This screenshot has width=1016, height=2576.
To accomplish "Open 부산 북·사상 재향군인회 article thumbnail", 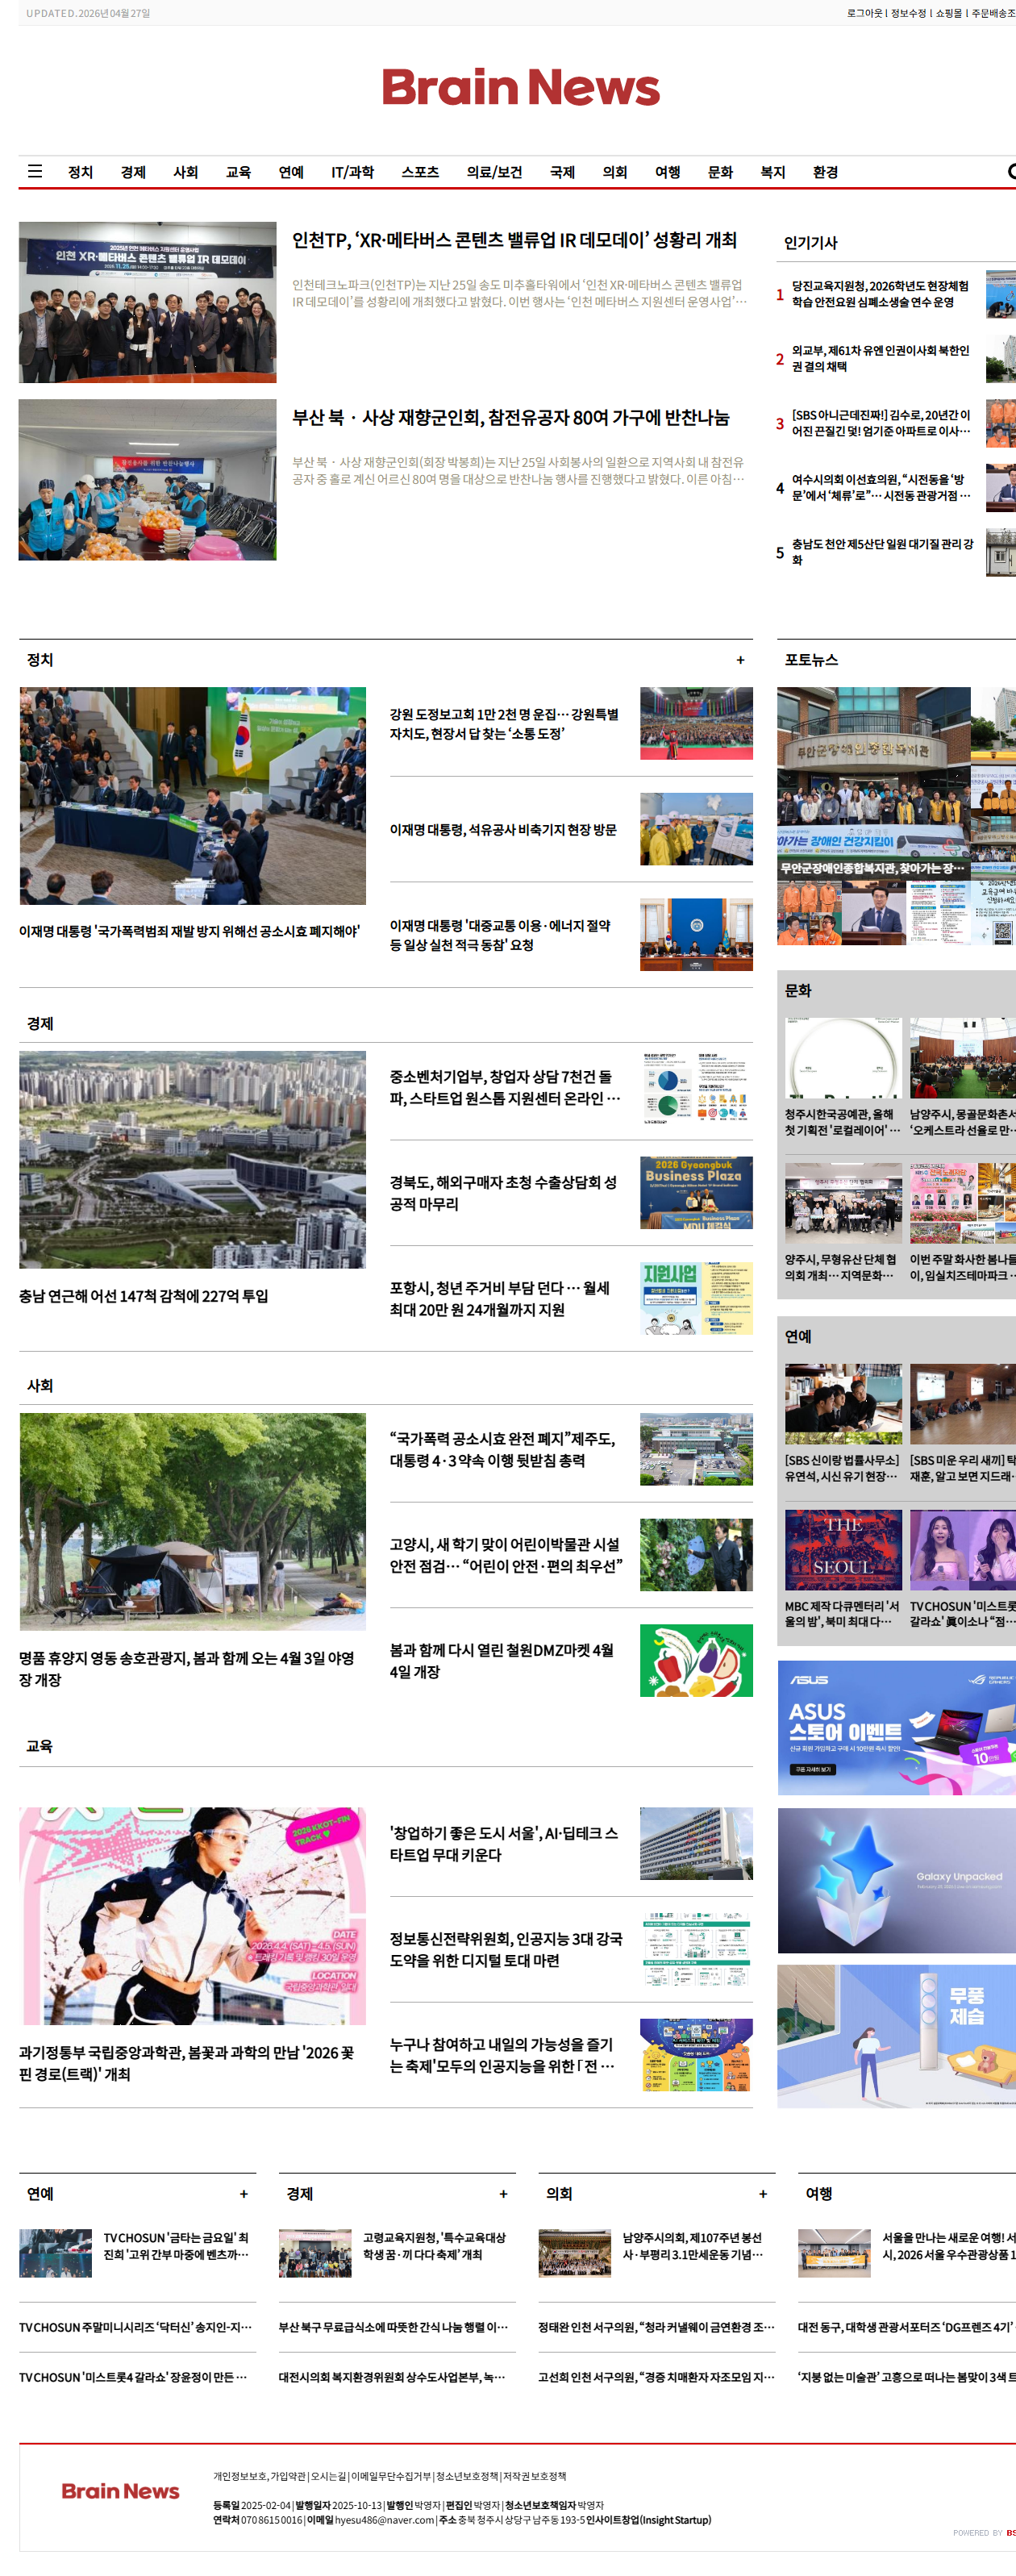I will [148, 480].
